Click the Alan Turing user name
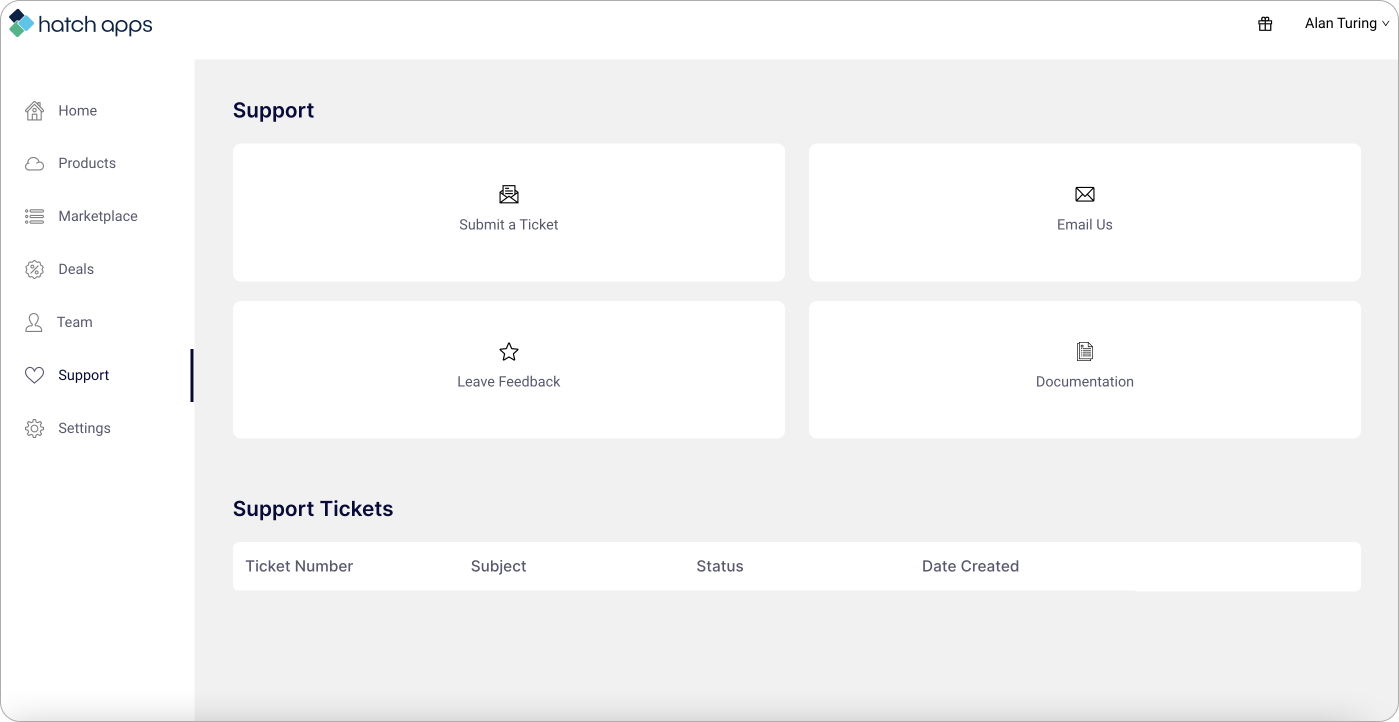 point(1340,24)
